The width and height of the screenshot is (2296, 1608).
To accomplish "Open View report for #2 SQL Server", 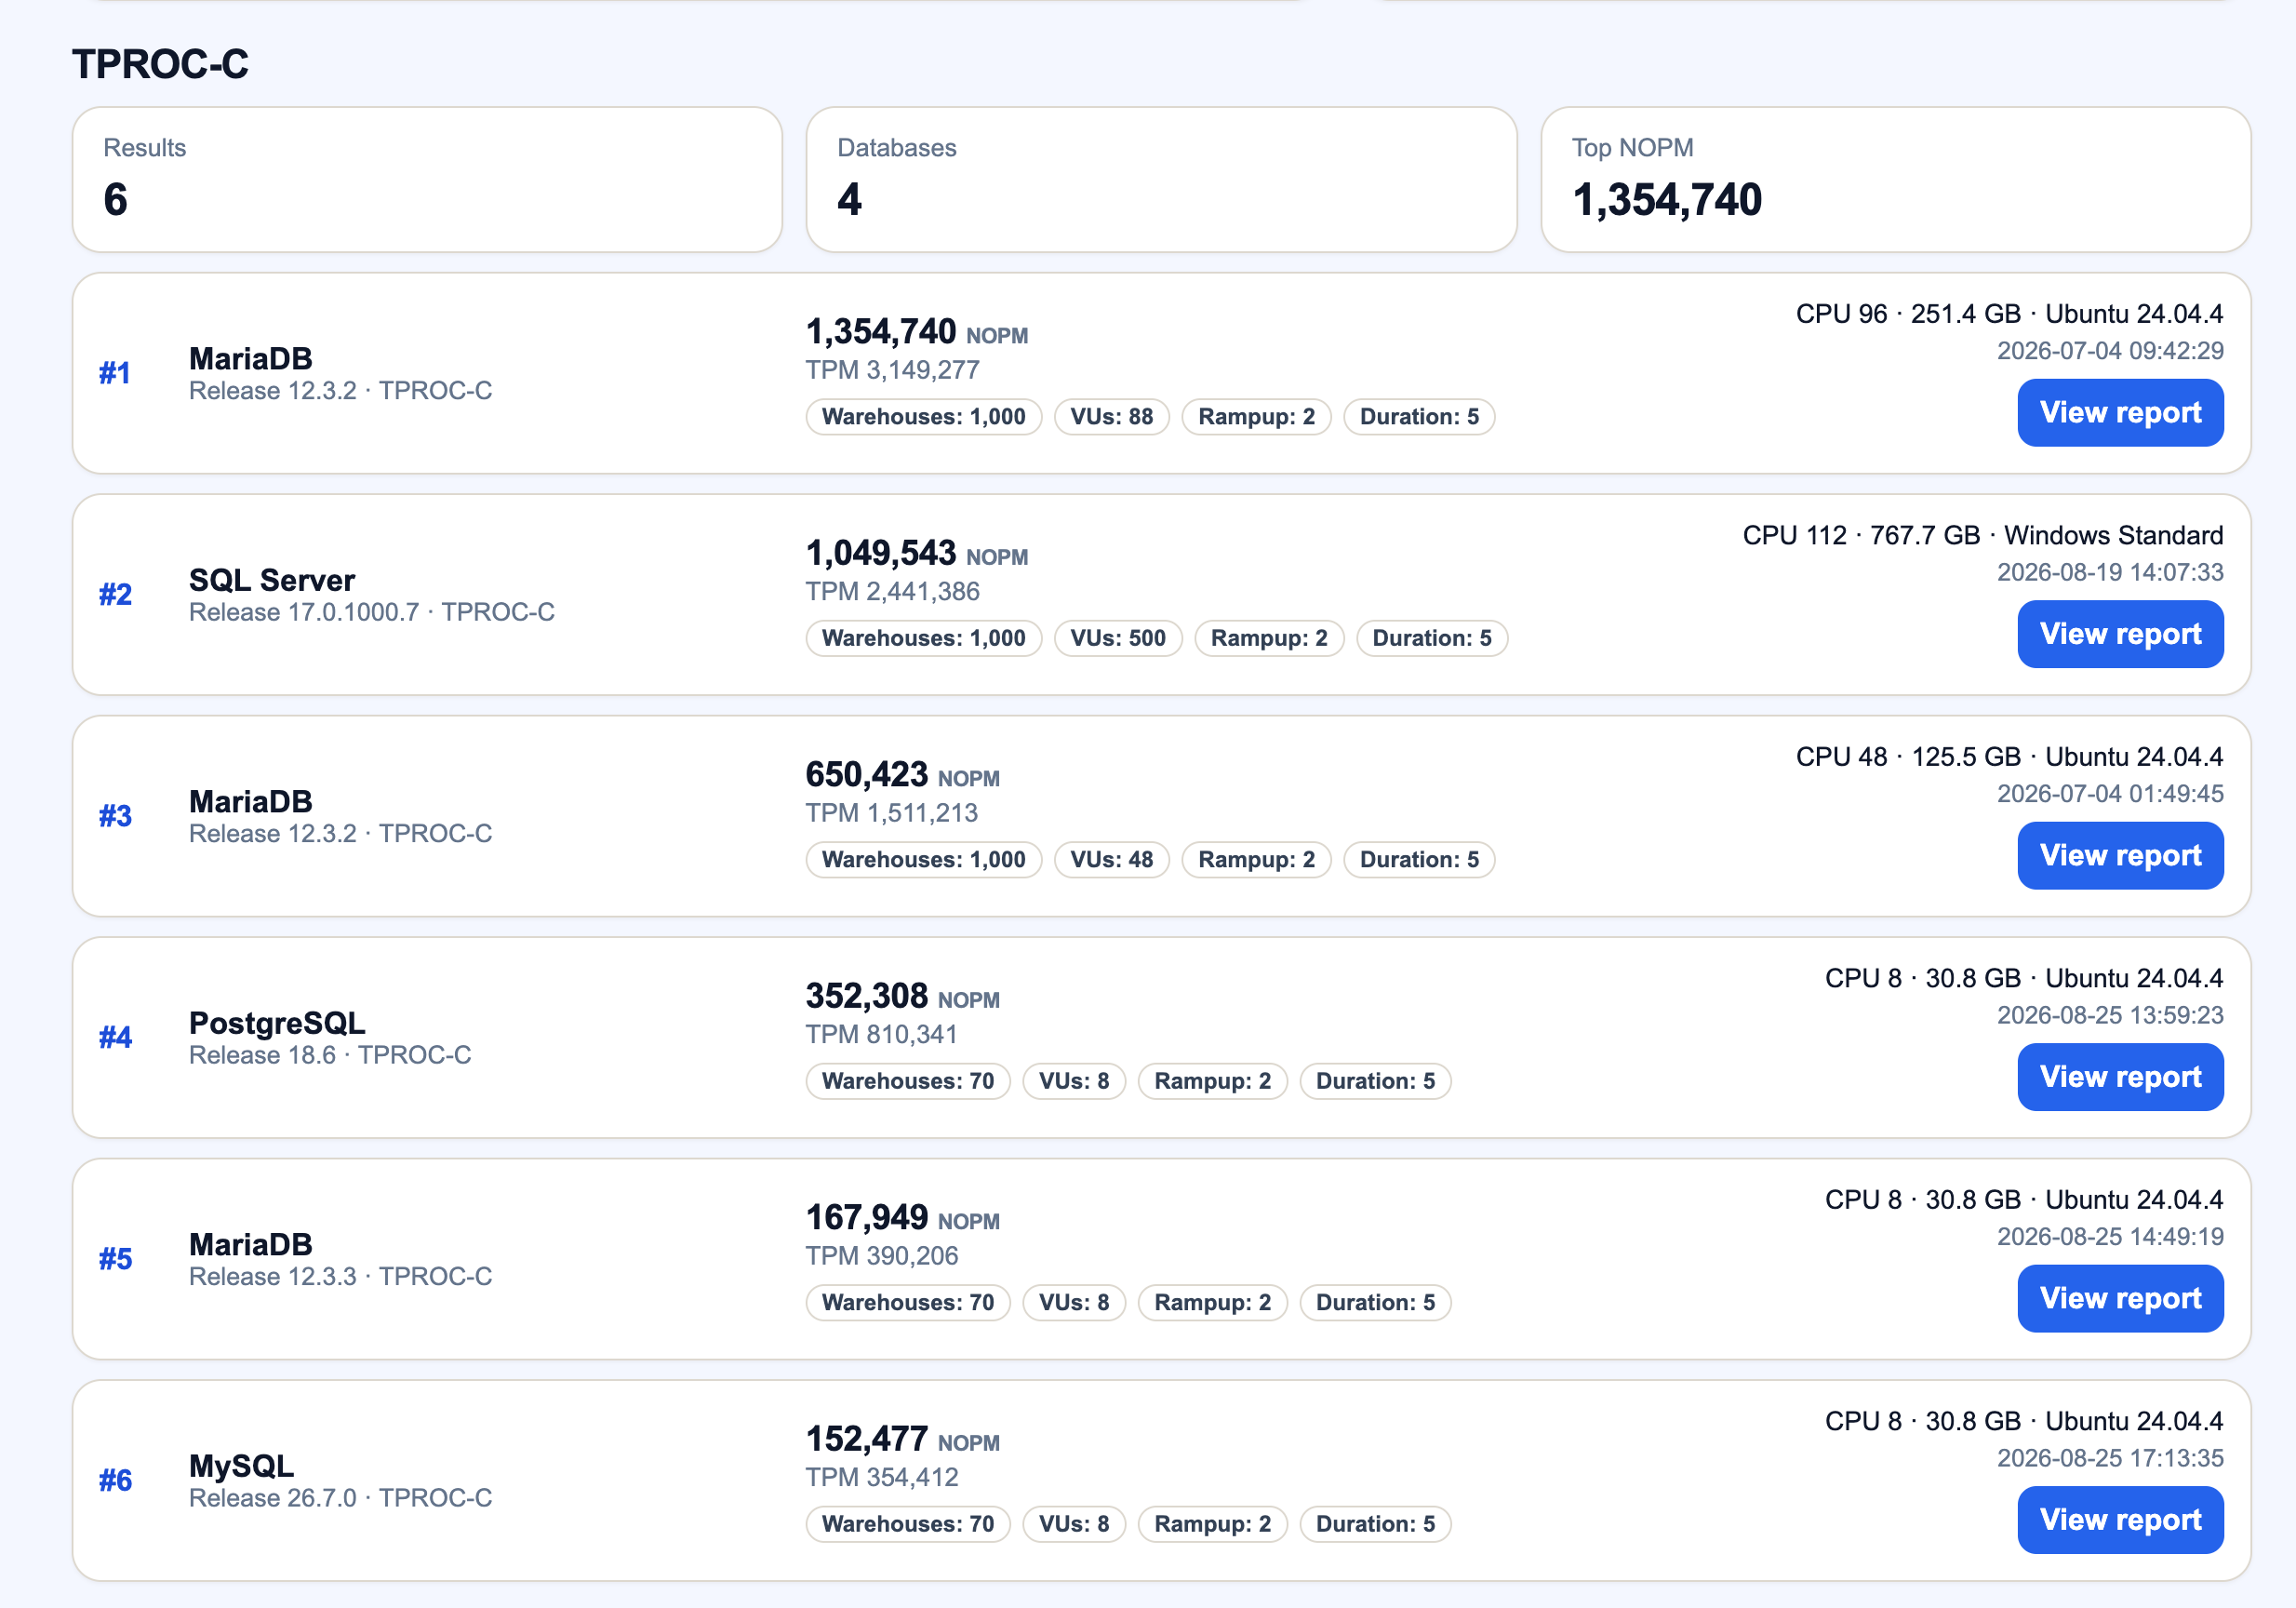I will [x=2120, y=634].
